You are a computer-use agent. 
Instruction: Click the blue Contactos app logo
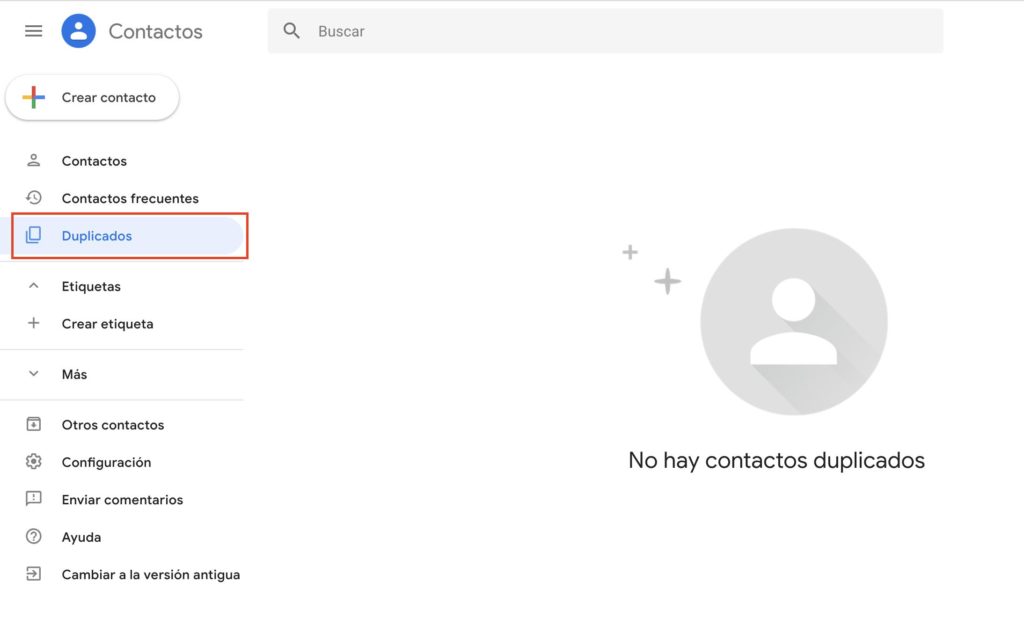[x=78, y=31]
